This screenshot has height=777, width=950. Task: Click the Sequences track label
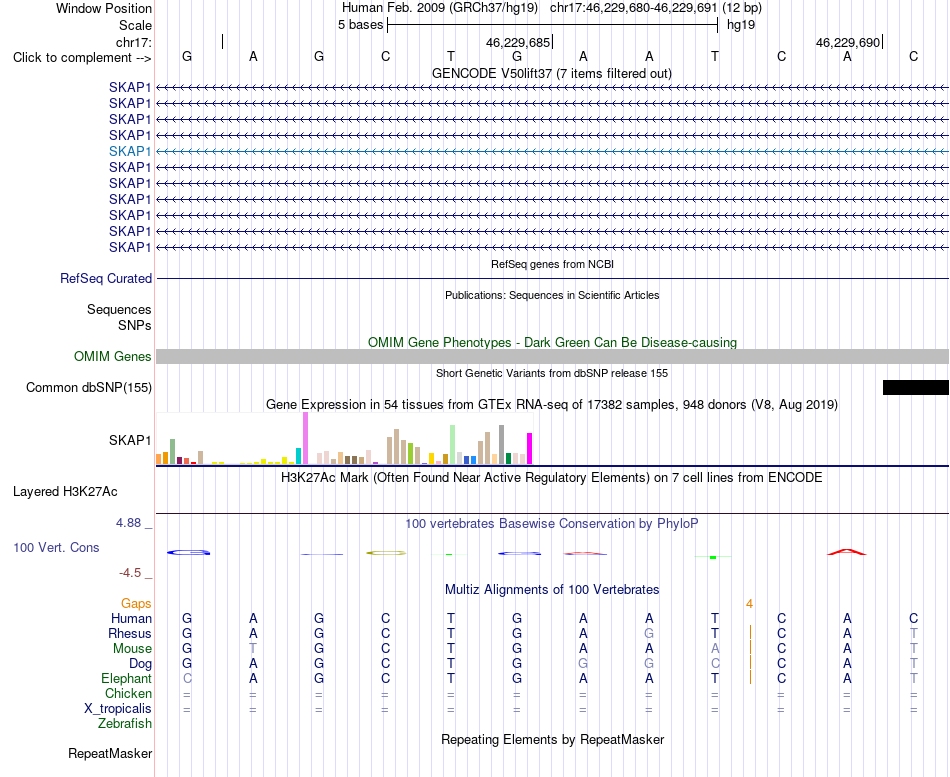pyautogui.click(x=119, y=309)
